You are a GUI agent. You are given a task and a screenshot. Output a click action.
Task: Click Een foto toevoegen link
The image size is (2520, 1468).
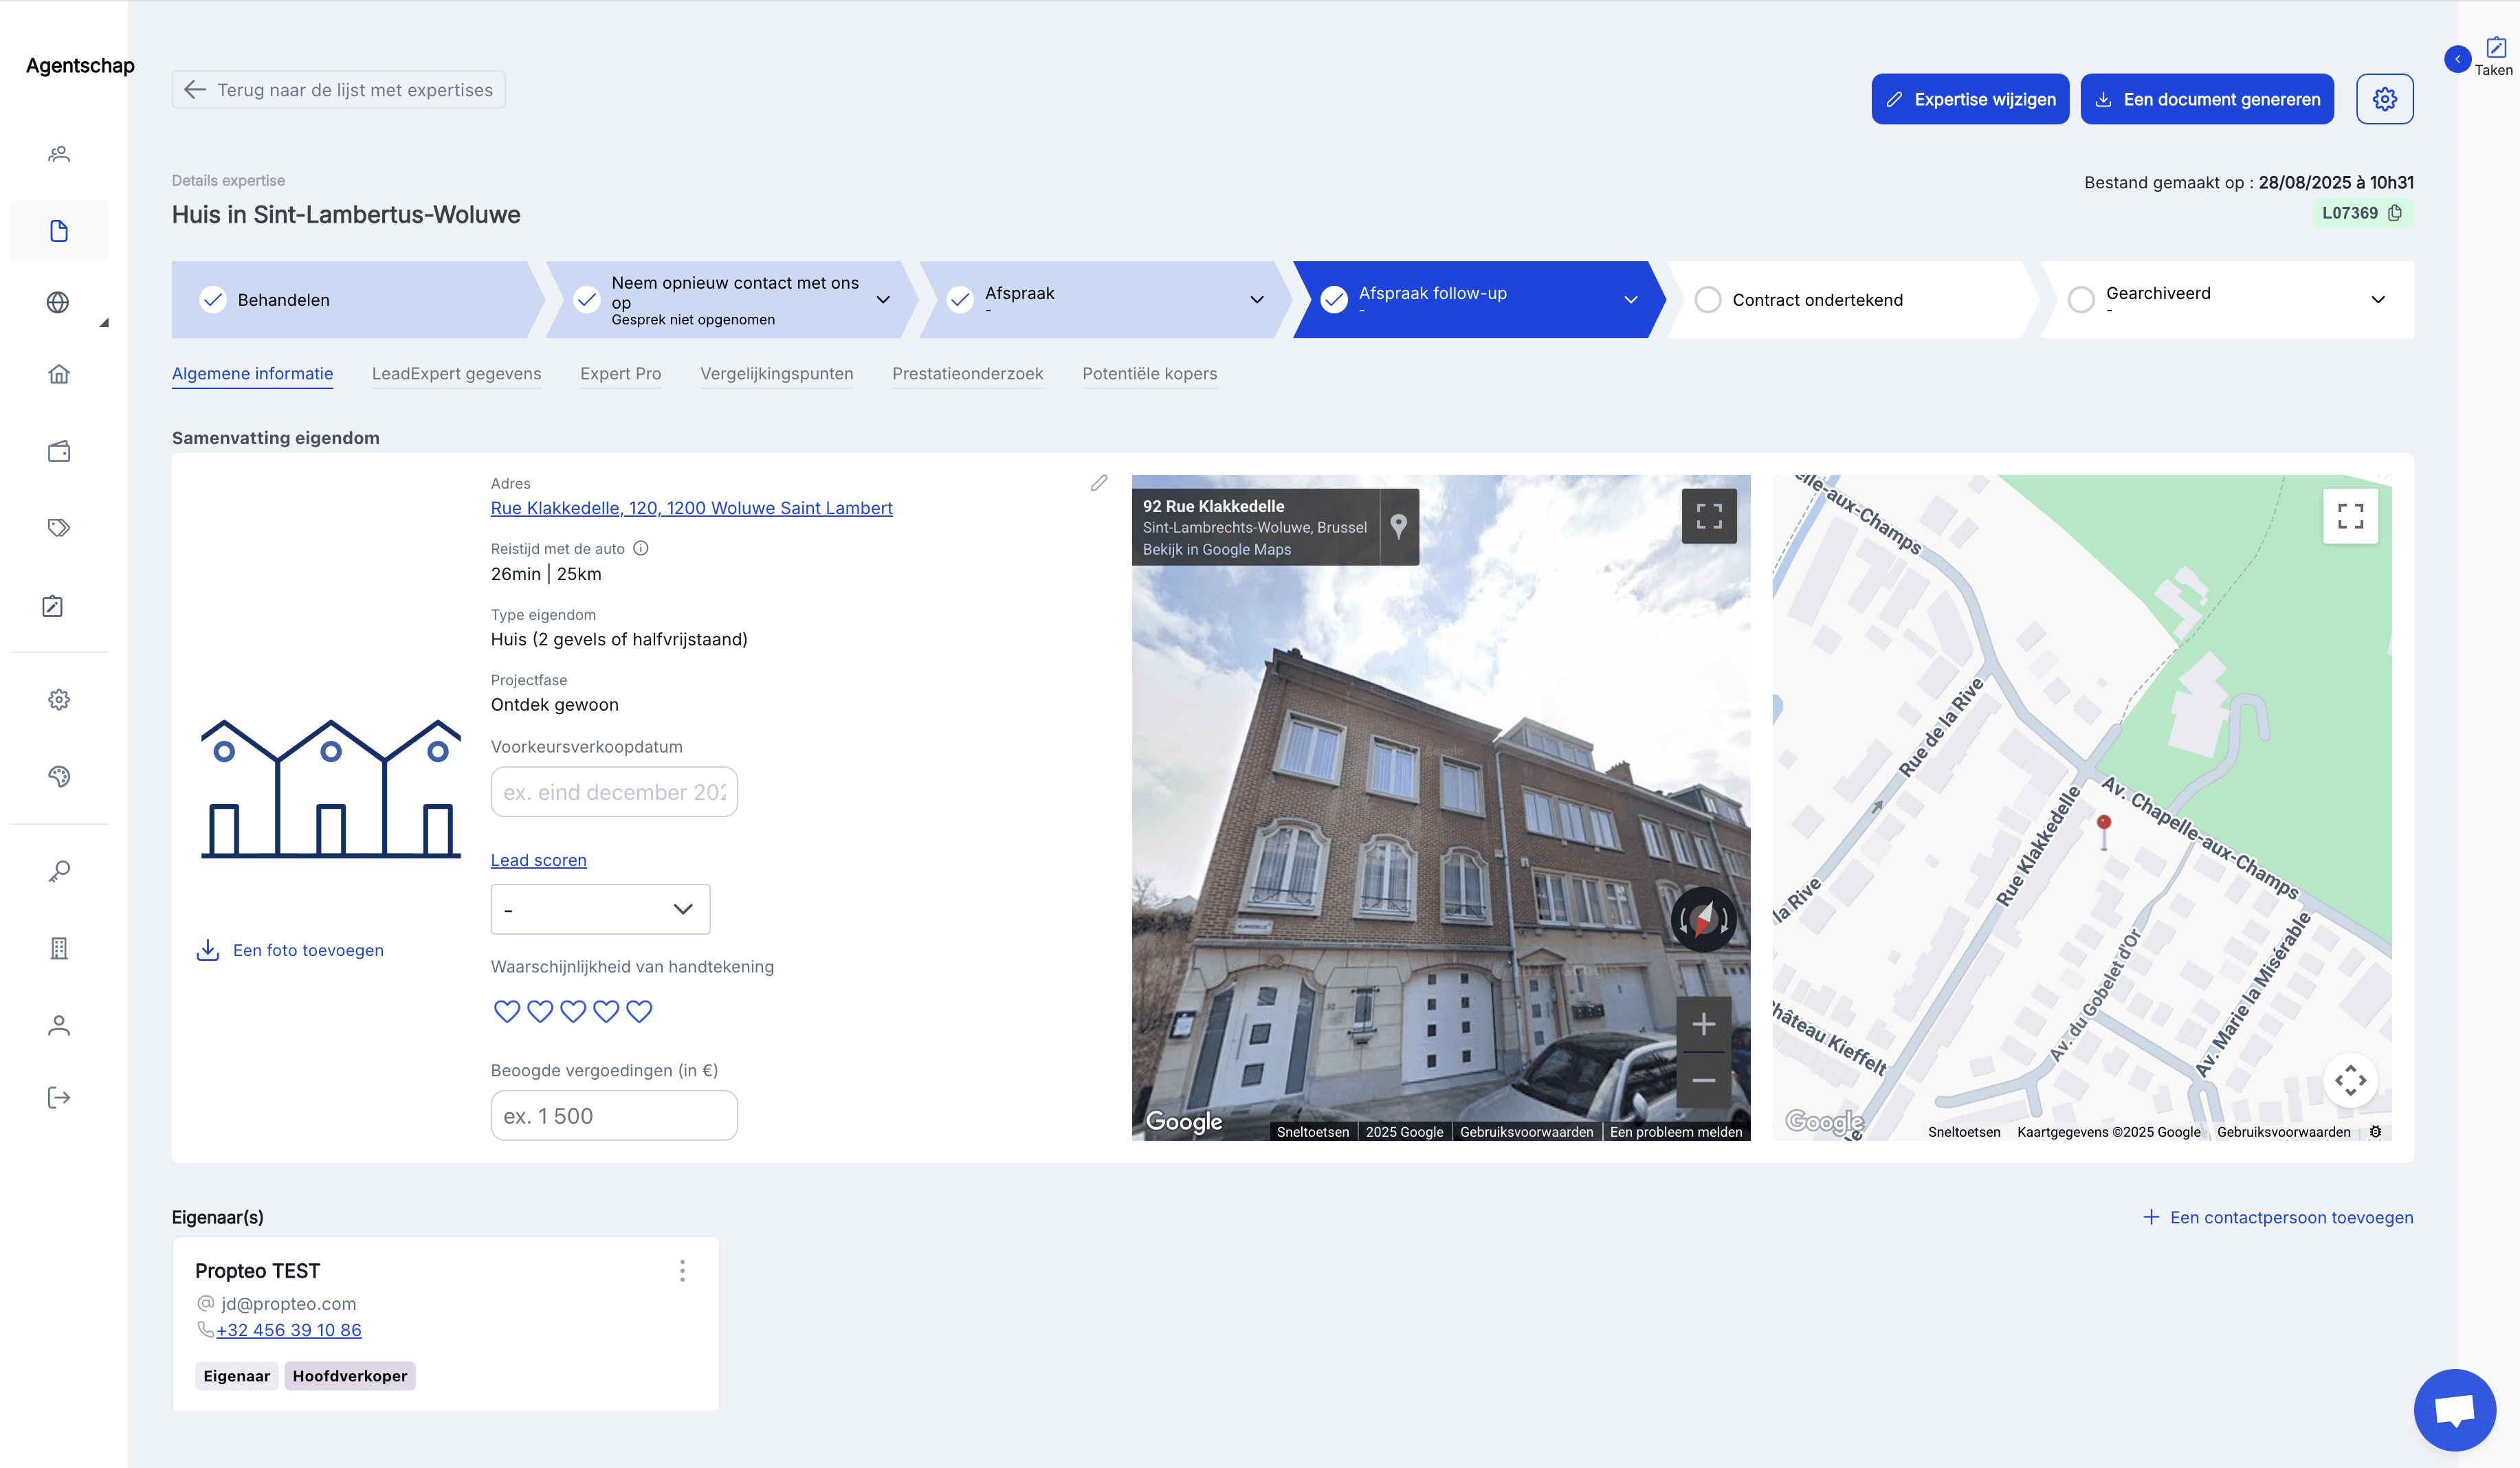point(290,950)
